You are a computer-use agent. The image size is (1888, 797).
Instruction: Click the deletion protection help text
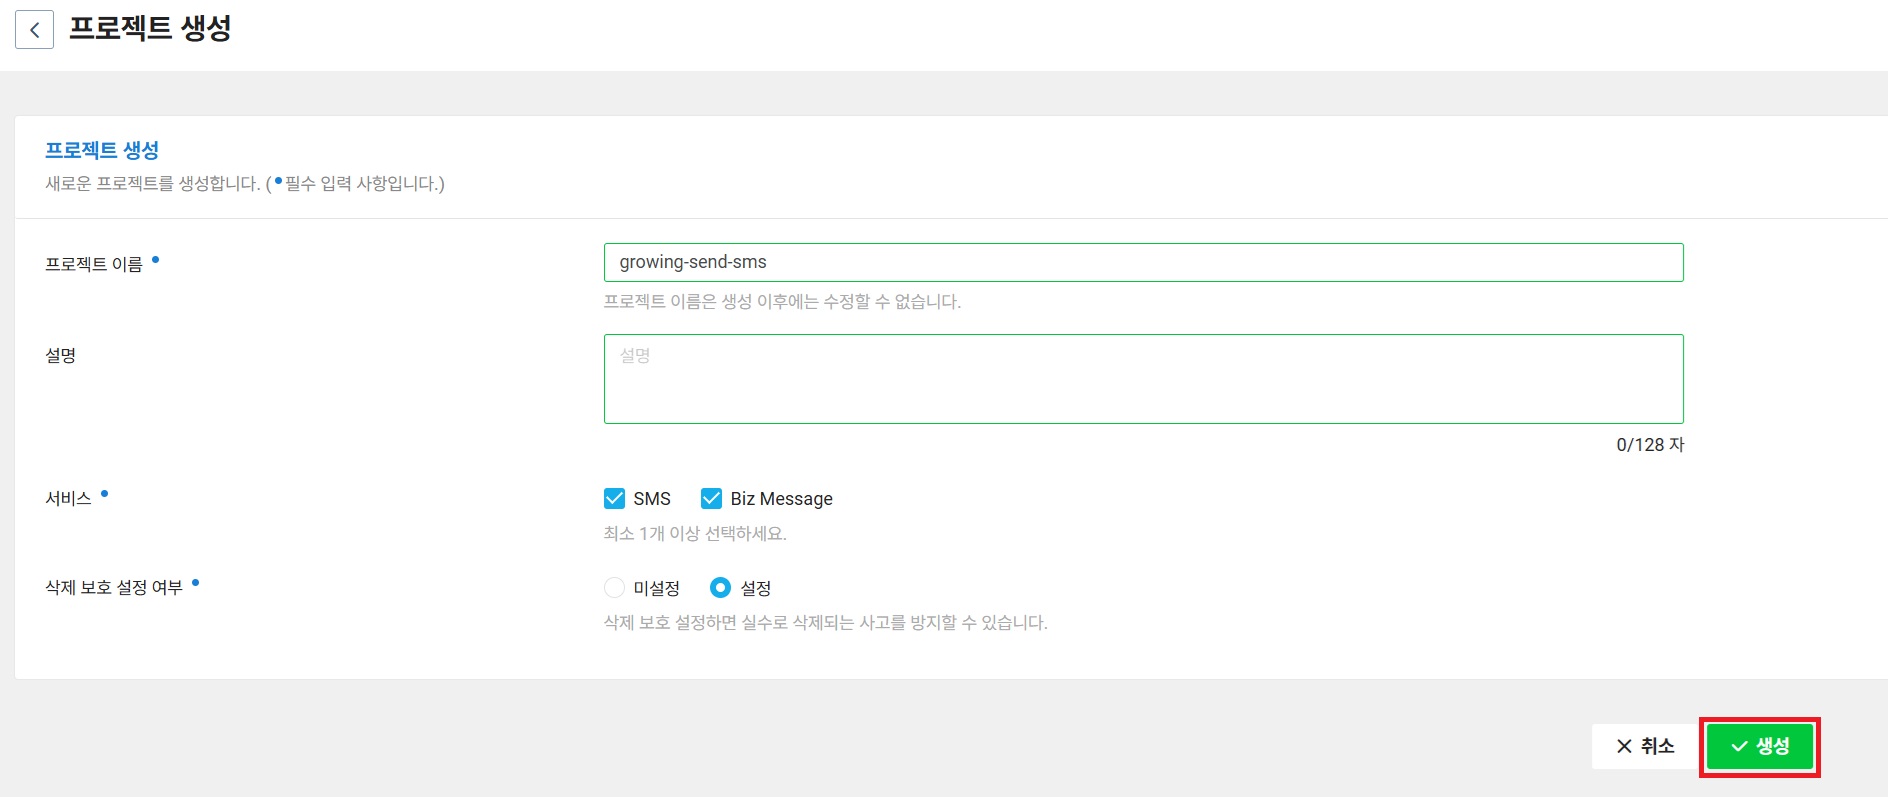click(826, 622)
